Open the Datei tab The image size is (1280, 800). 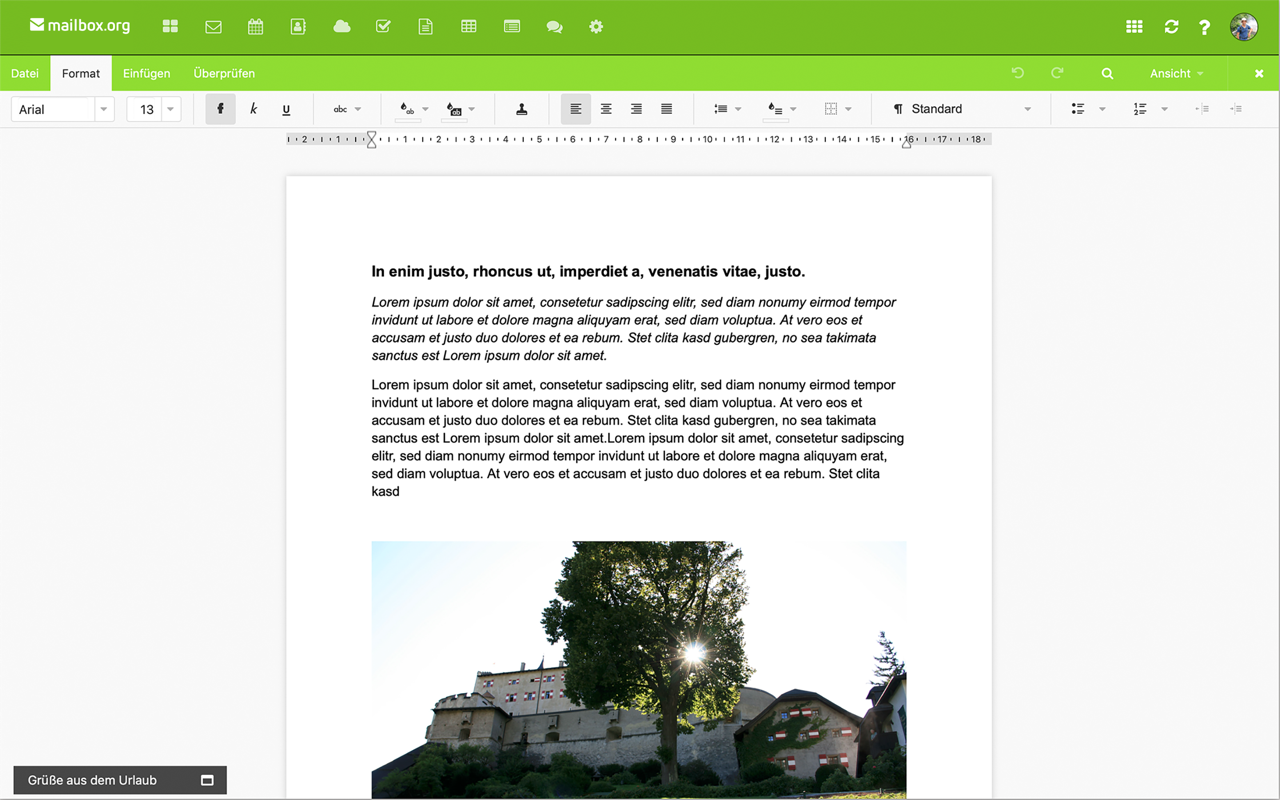[25, 73]
